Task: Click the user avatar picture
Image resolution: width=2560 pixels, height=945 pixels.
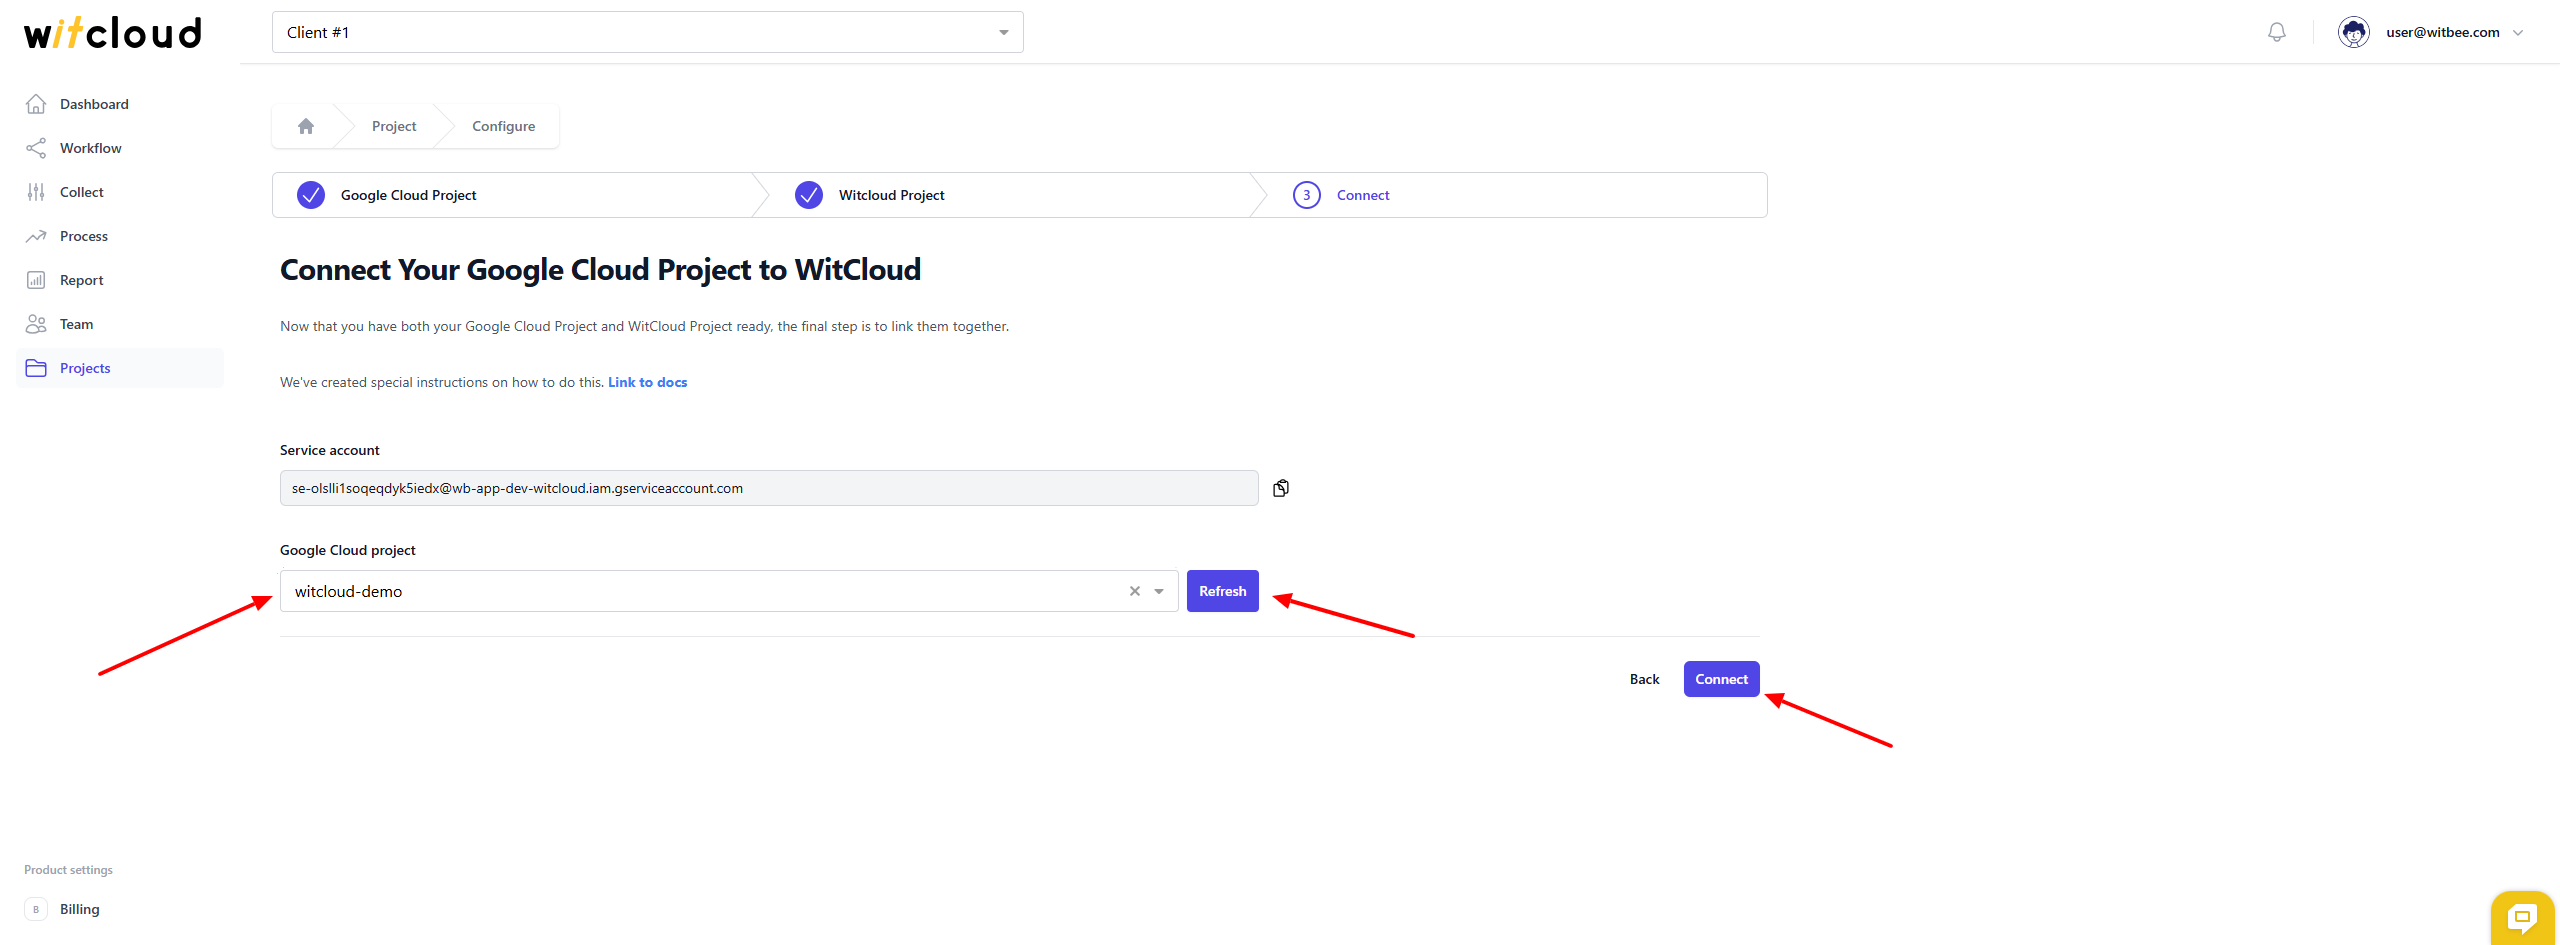Action: (x=2354, y=32)
